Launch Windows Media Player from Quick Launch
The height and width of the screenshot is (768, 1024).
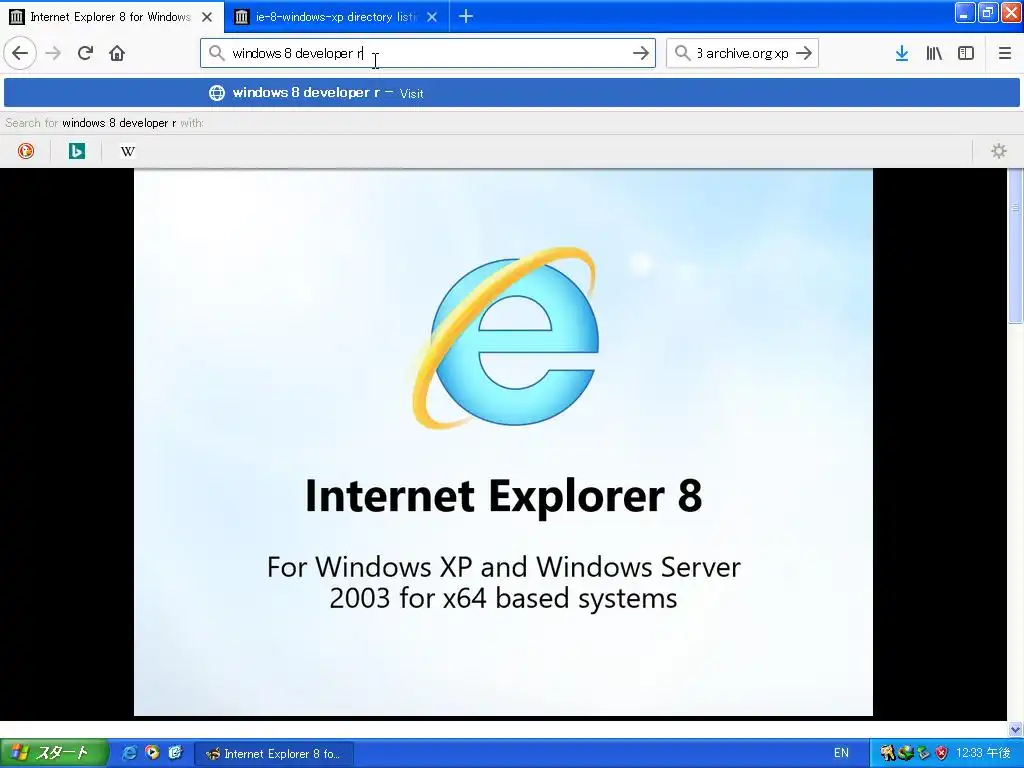coord(152,753)
